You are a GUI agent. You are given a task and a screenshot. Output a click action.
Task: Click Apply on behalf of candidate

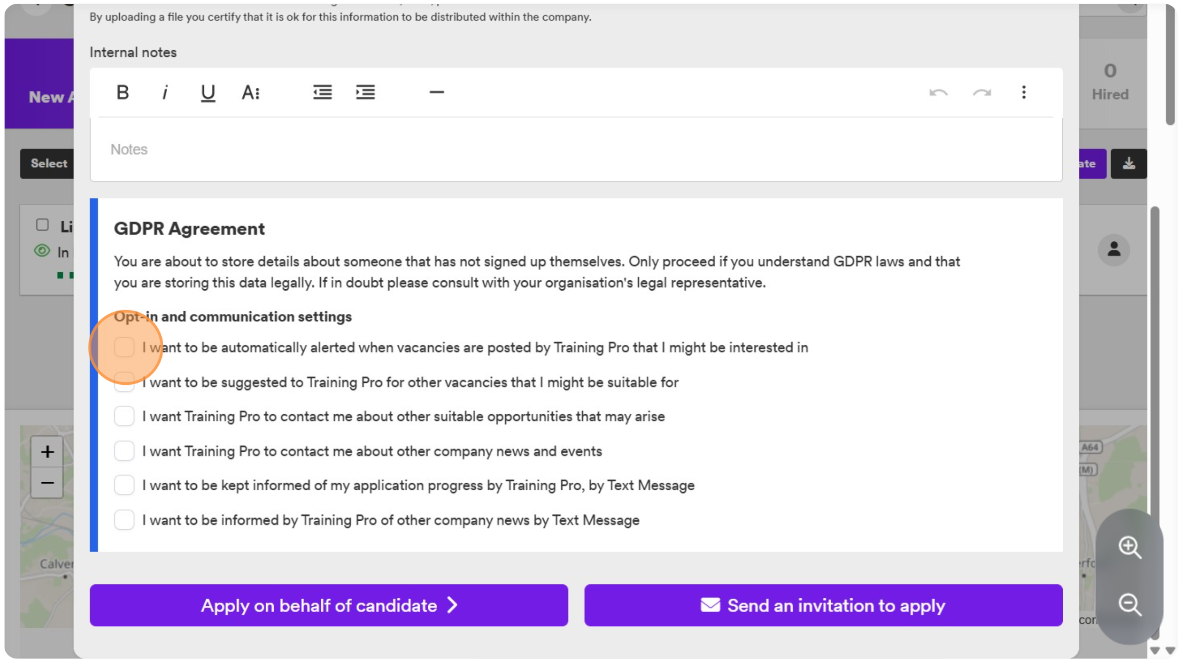[329, 605]
